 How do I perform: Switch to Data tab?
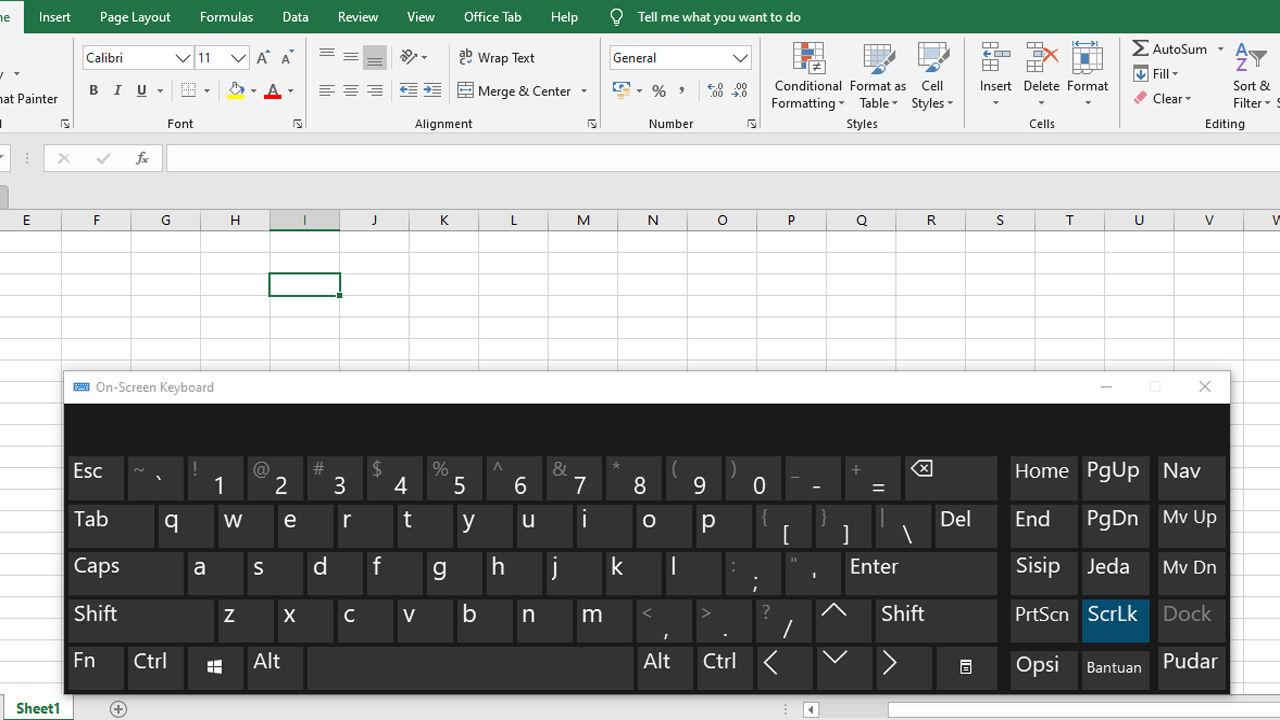(295, 17)
